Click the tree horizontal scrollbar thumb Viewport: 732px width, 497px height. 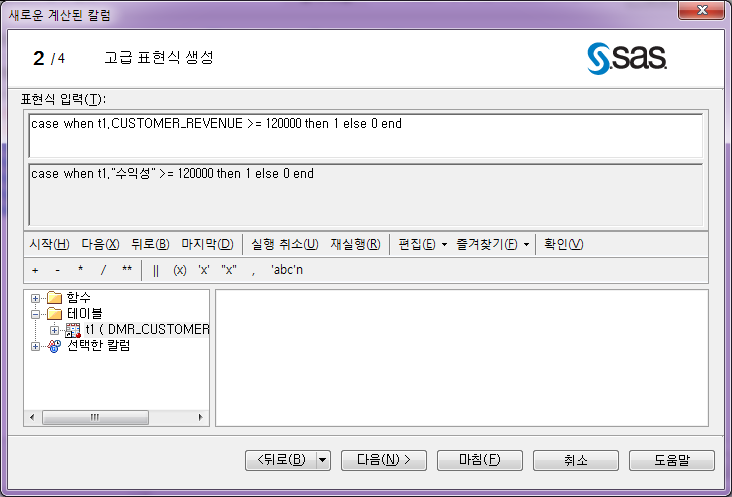(95, 417)
